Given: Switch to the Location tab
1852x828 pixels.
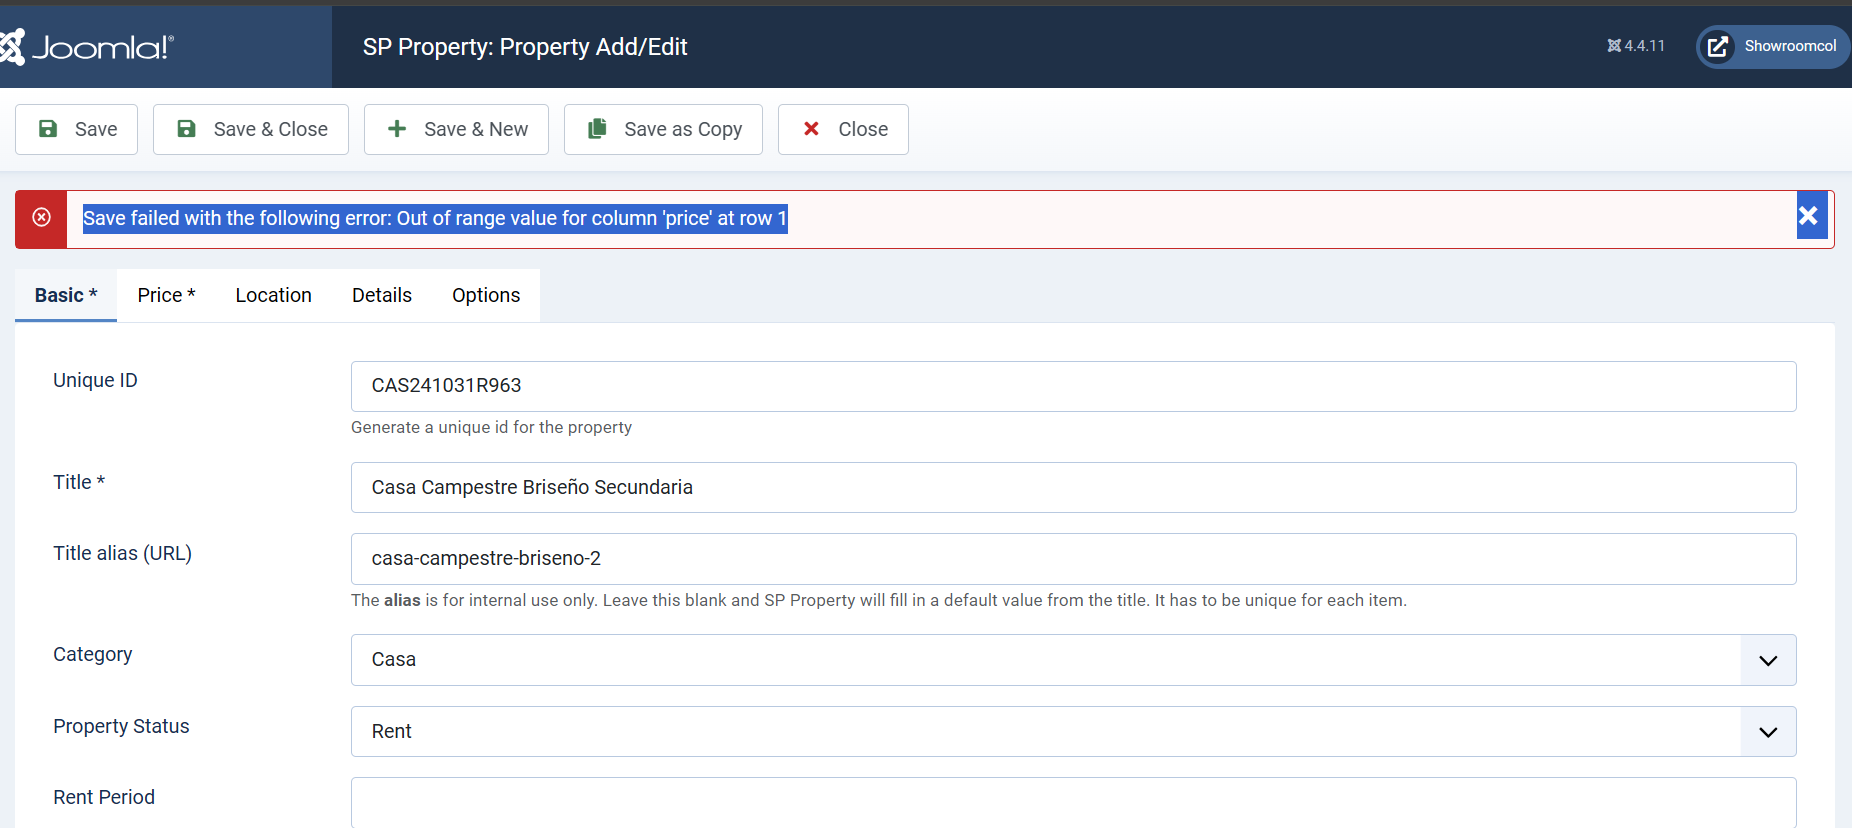Looking at the screenshot, I should (273, 295).
